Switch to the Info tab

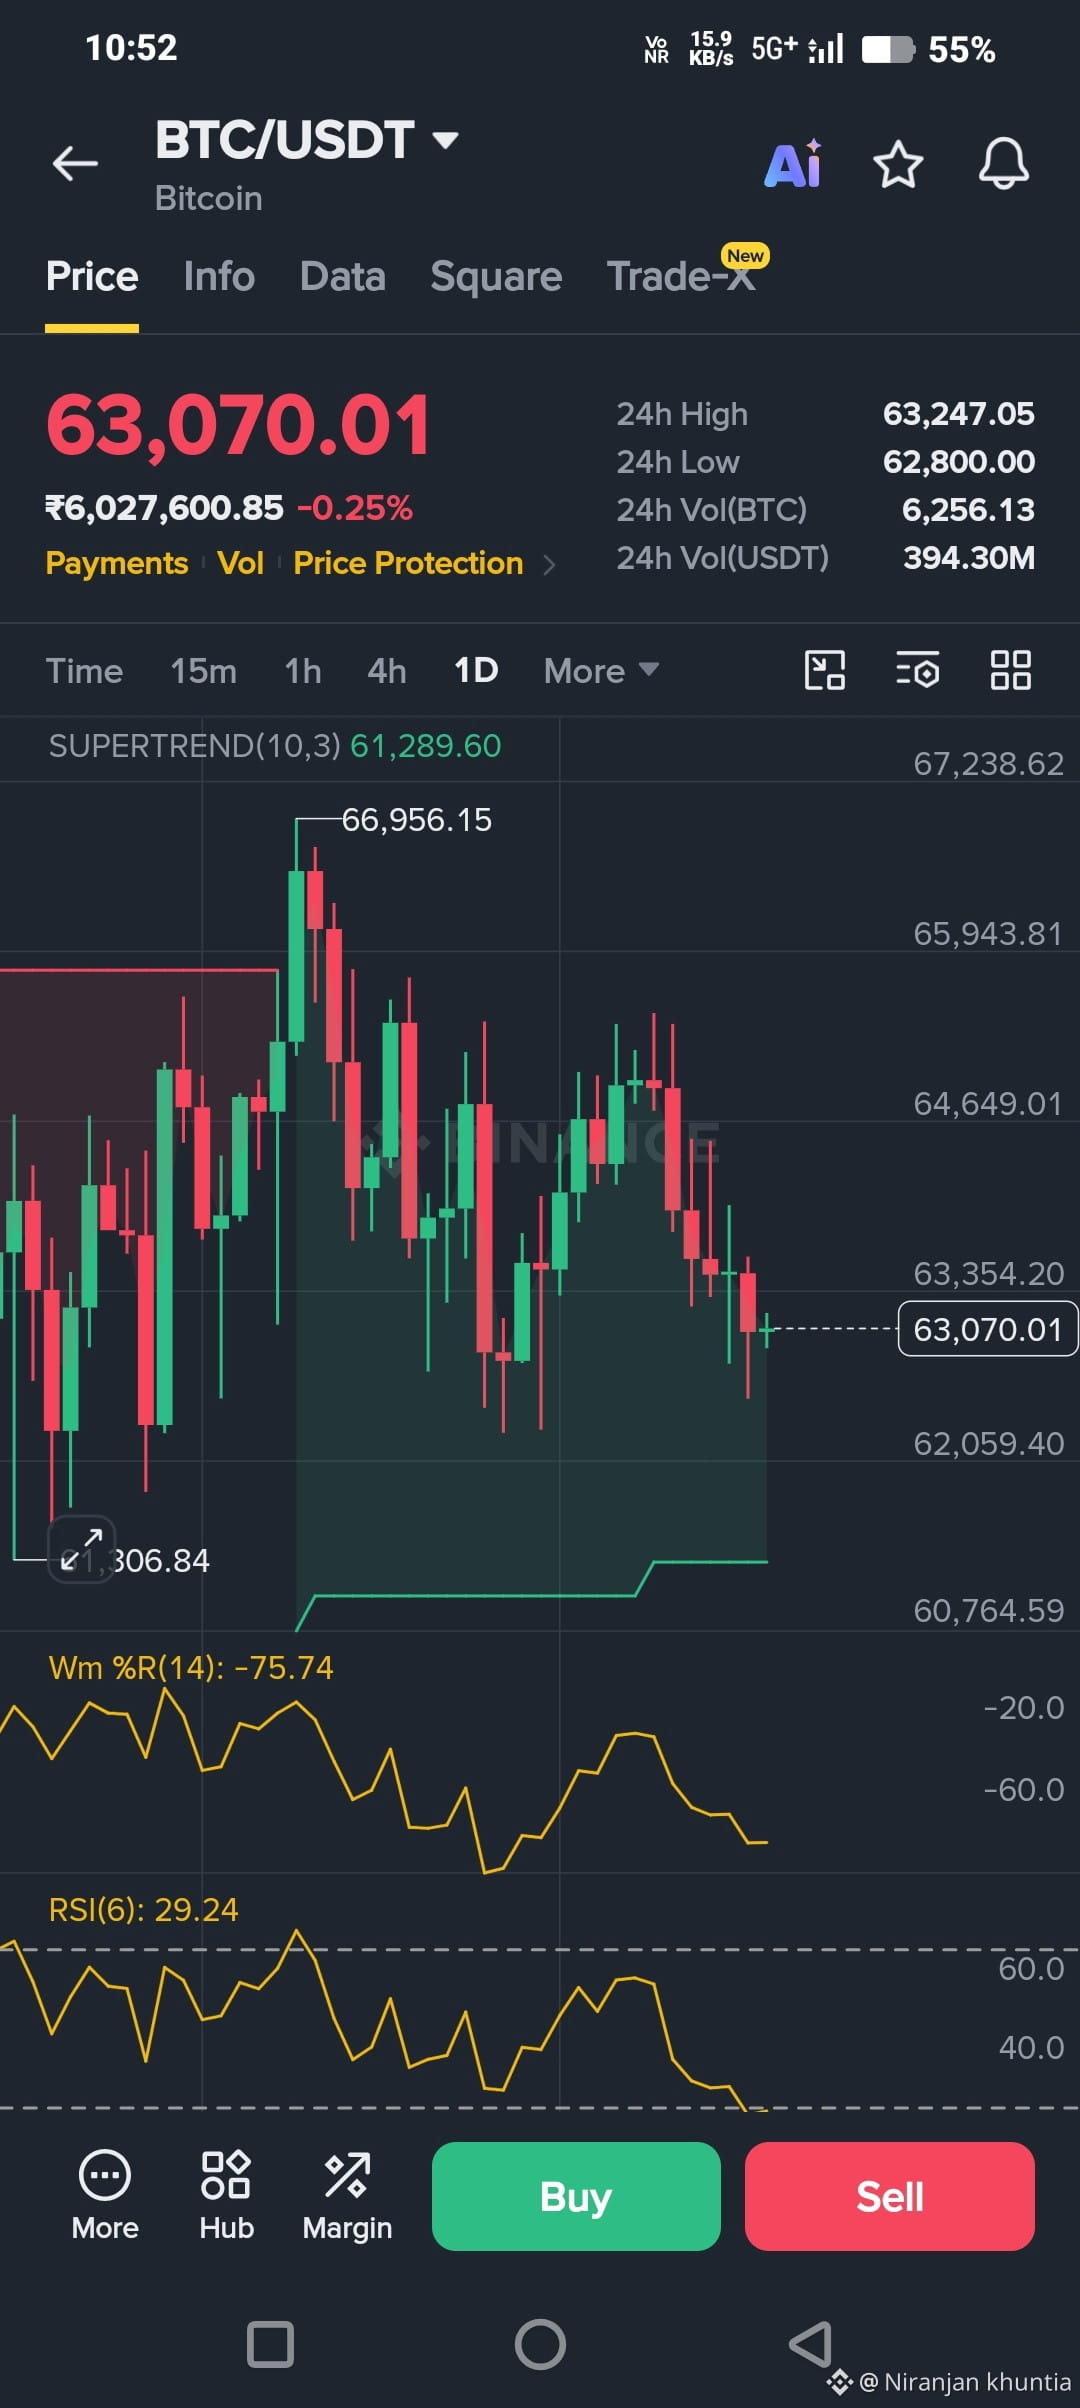[x=219, y=277]
